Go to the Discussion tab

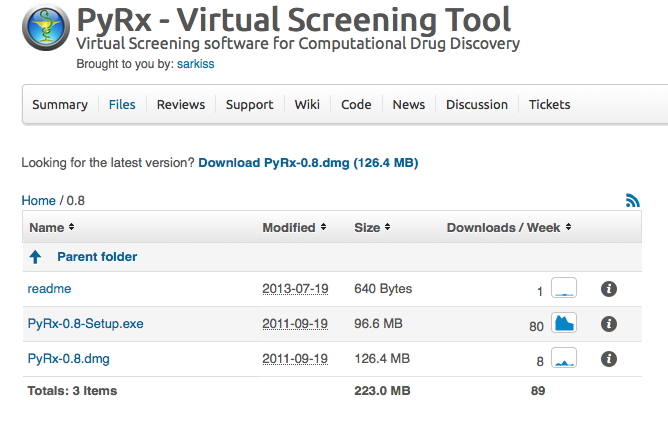tap(477, 104)
